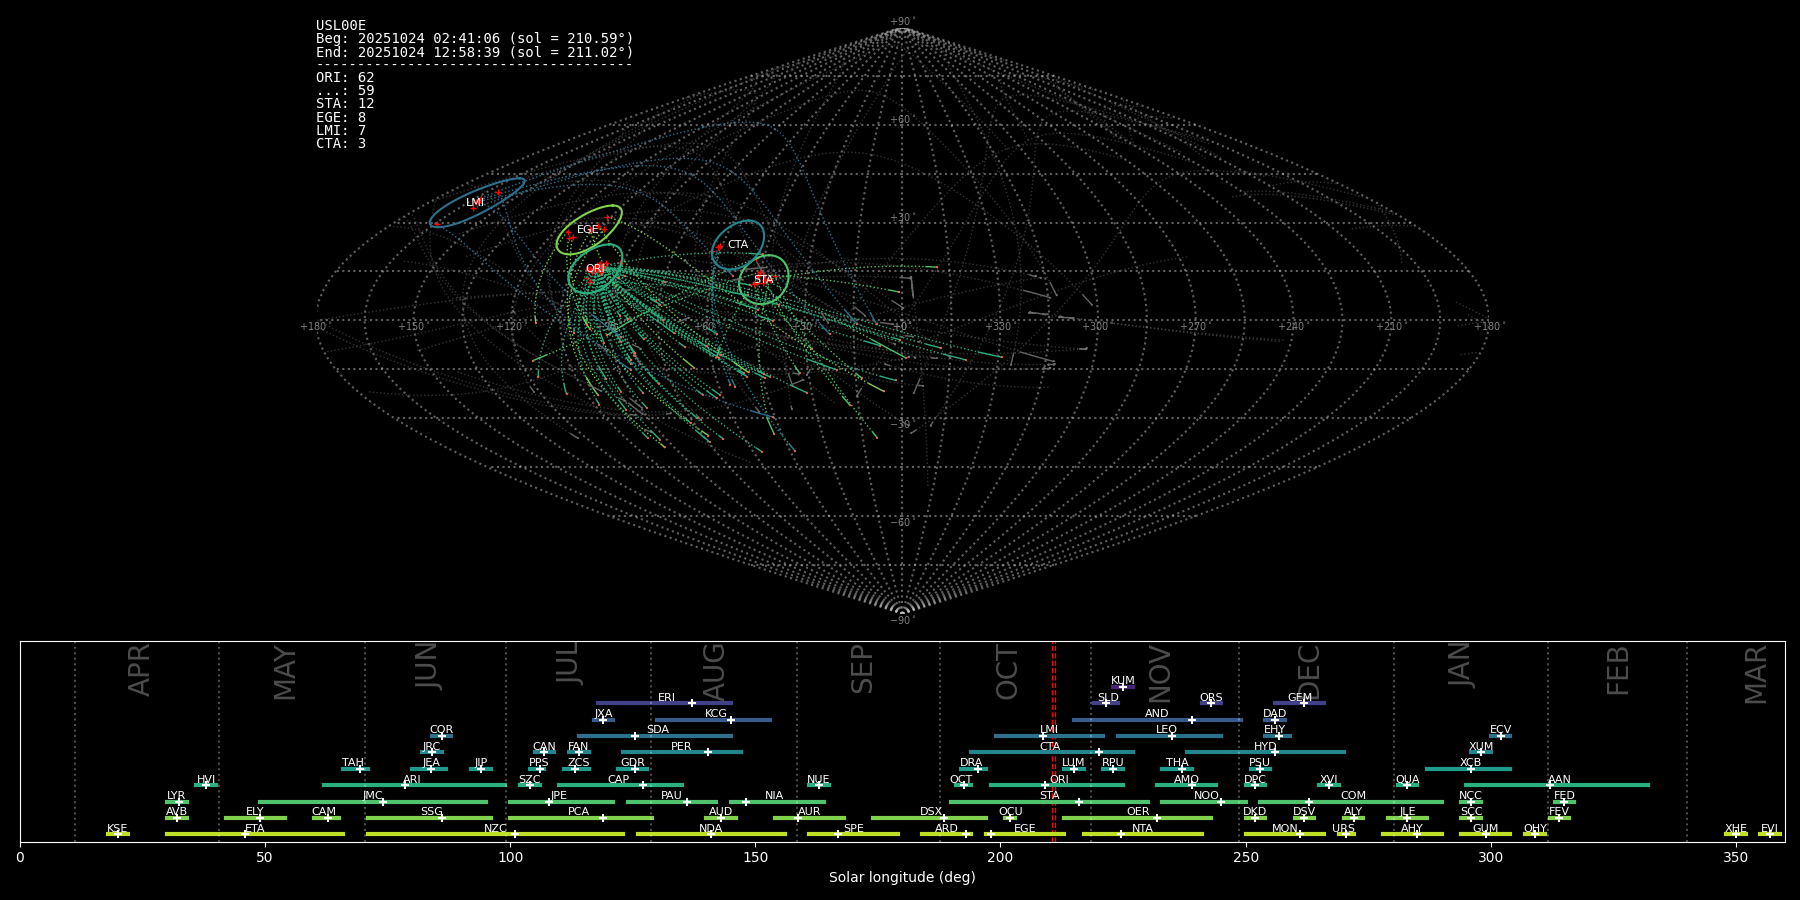Click the STA radiant label on sky map
The height and width of the screenshot is (900, 1800).
(763, 281)
